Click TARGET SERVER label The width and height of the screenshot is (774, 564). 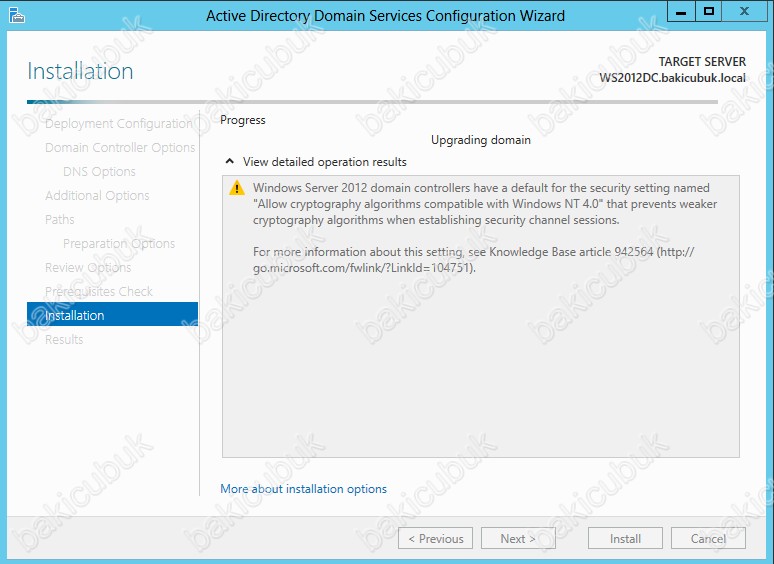[x=702, y=62]
